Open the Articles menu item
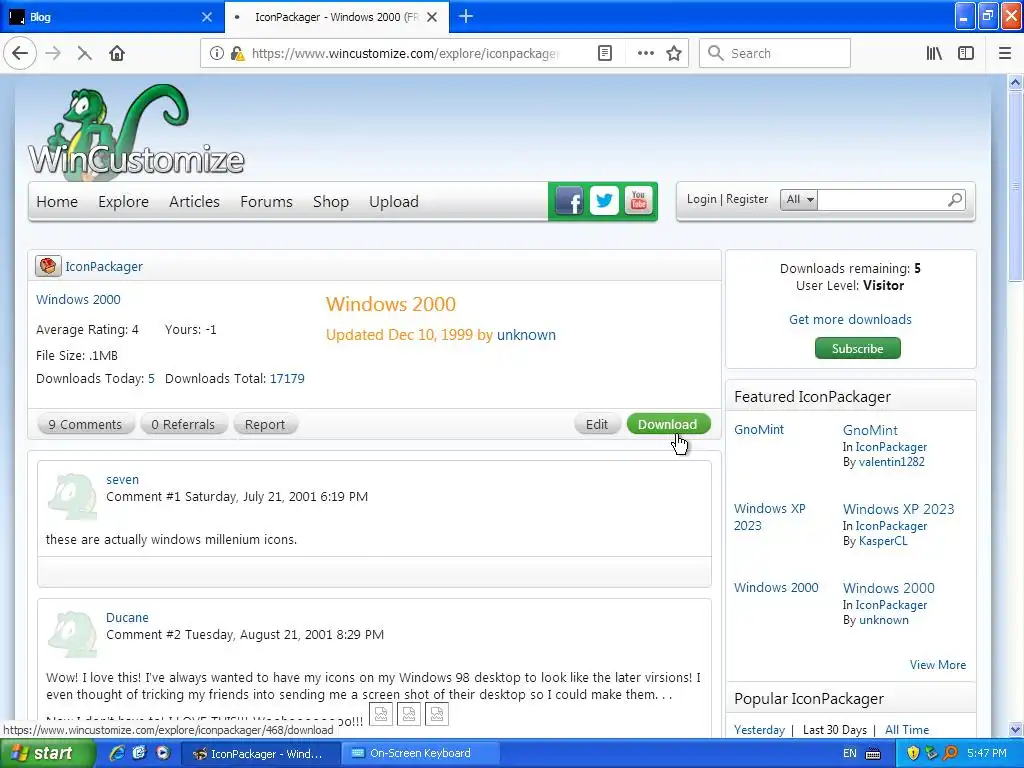 (194, 202)
